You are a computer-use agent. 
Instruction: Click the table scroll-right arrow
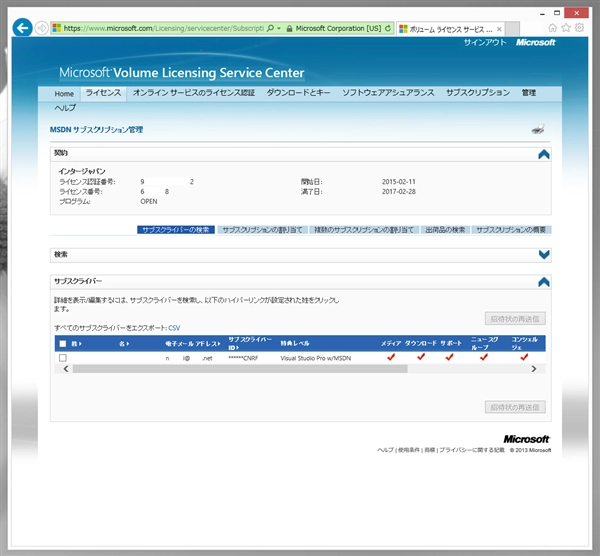point(534,369)
